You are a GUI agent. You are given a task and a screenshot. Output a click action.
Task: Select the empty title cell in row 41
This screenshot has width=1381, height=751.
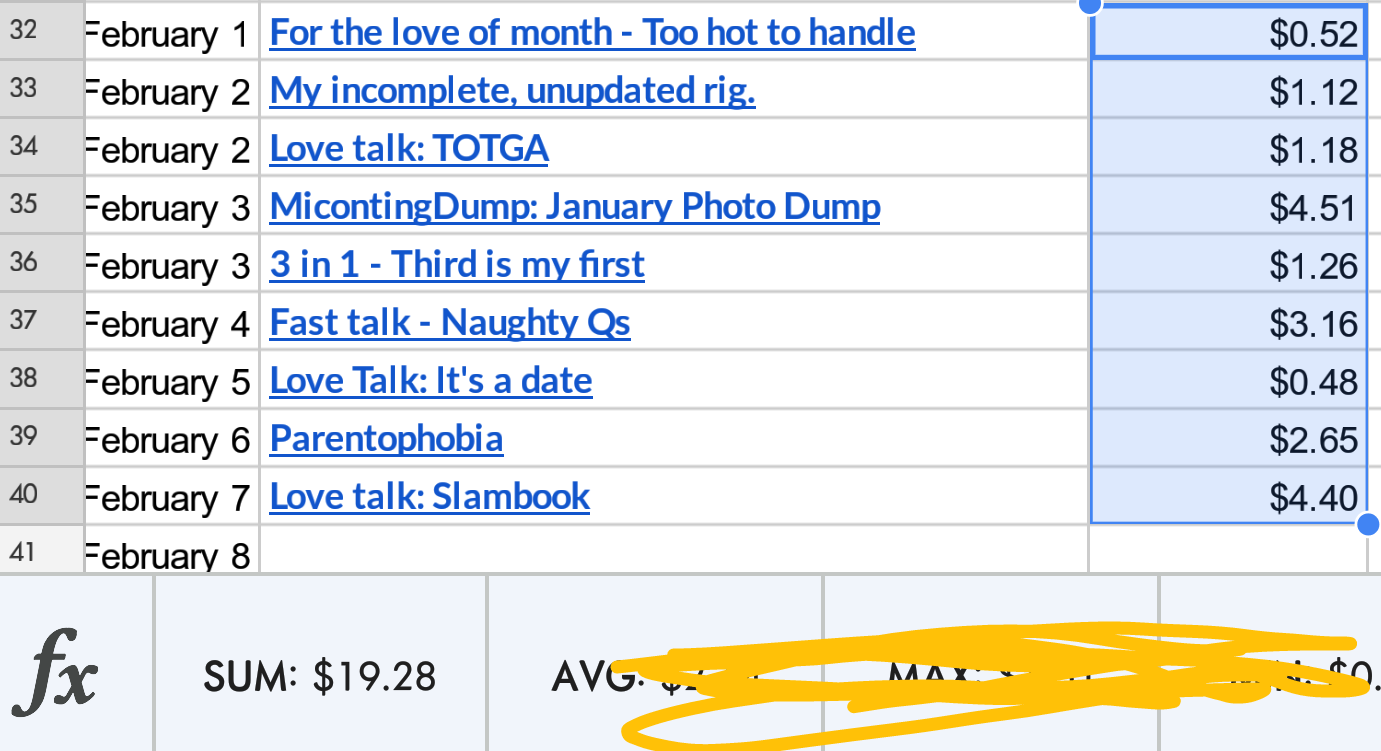click(x=674, y=550)
